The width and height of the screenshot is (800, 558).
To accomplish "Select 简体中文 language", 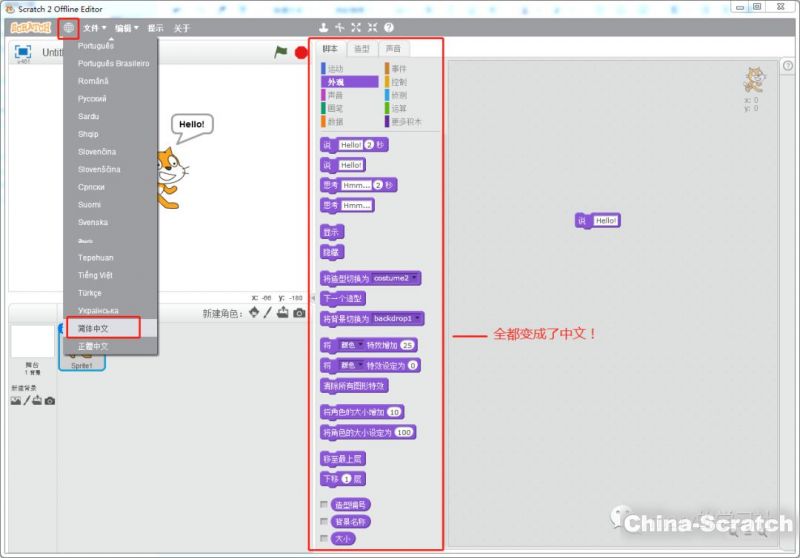I will 110,328.
